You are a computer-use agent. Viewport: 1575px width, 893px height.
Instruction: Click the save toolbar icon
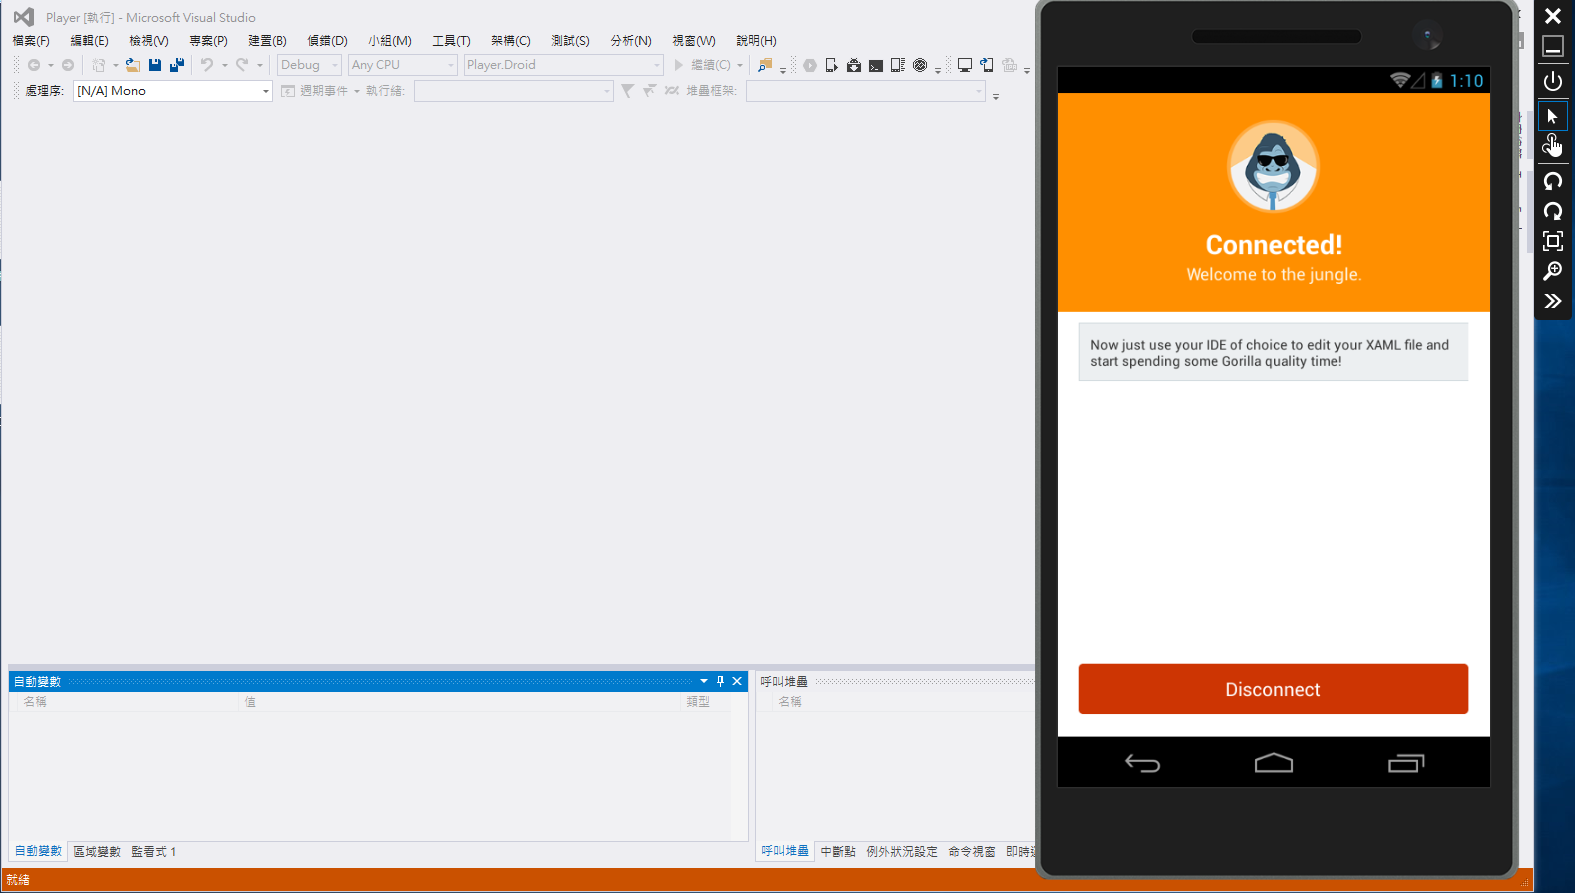[155, 65]
